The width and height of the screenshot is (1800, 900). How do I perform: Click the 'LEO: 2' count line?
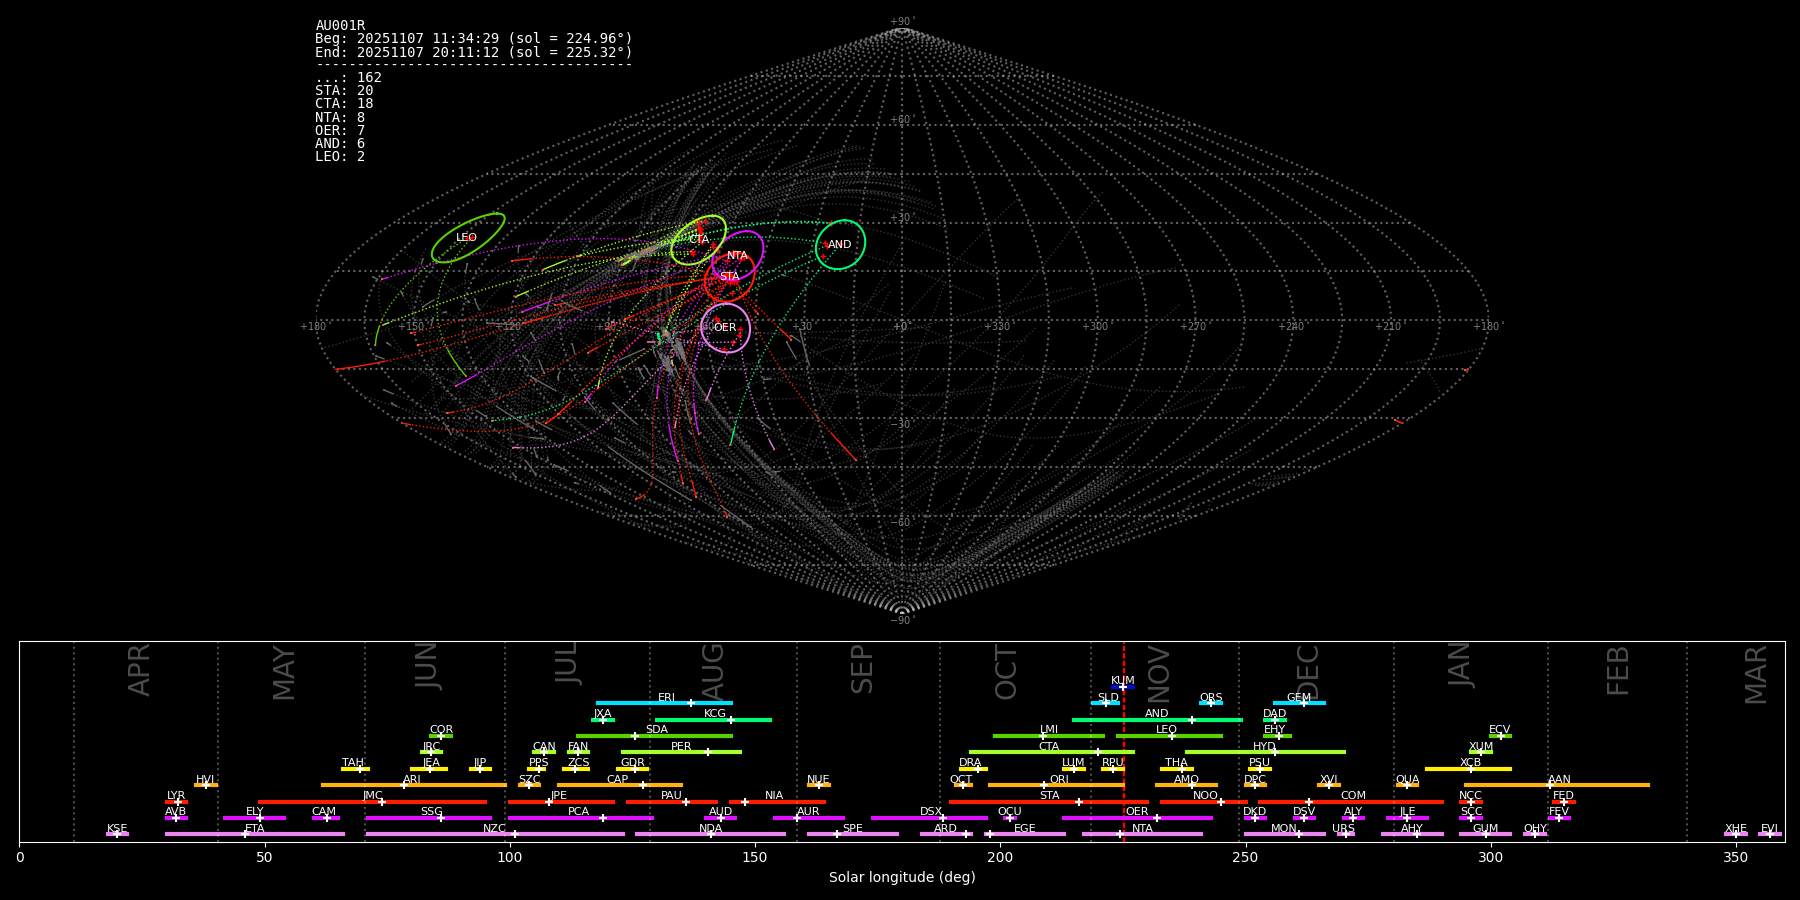340,157
